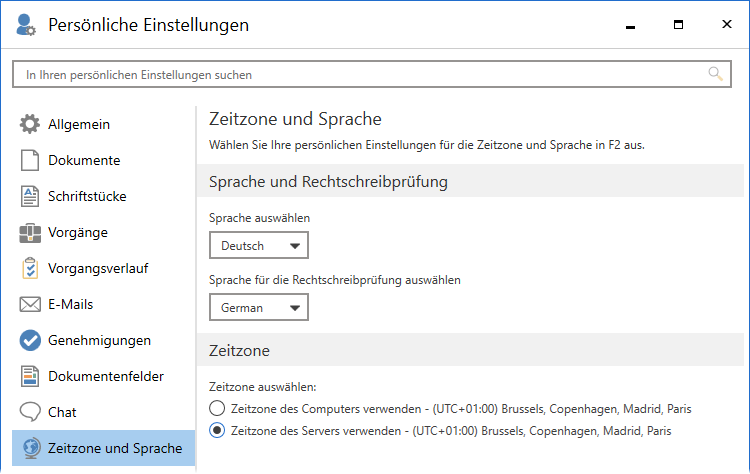Click the globe icon for Zeitzone und Sprache
Viewport: 750px width, 474px height.
click(31, 448)
